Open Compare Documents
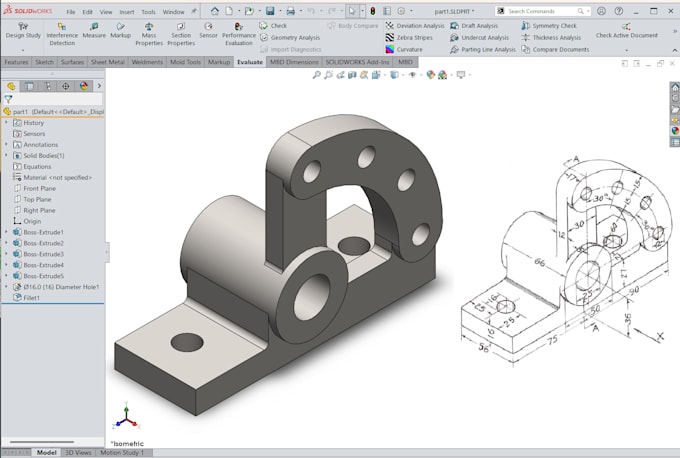The height and width of the screenshot is (458, 680). pos(556,49)
